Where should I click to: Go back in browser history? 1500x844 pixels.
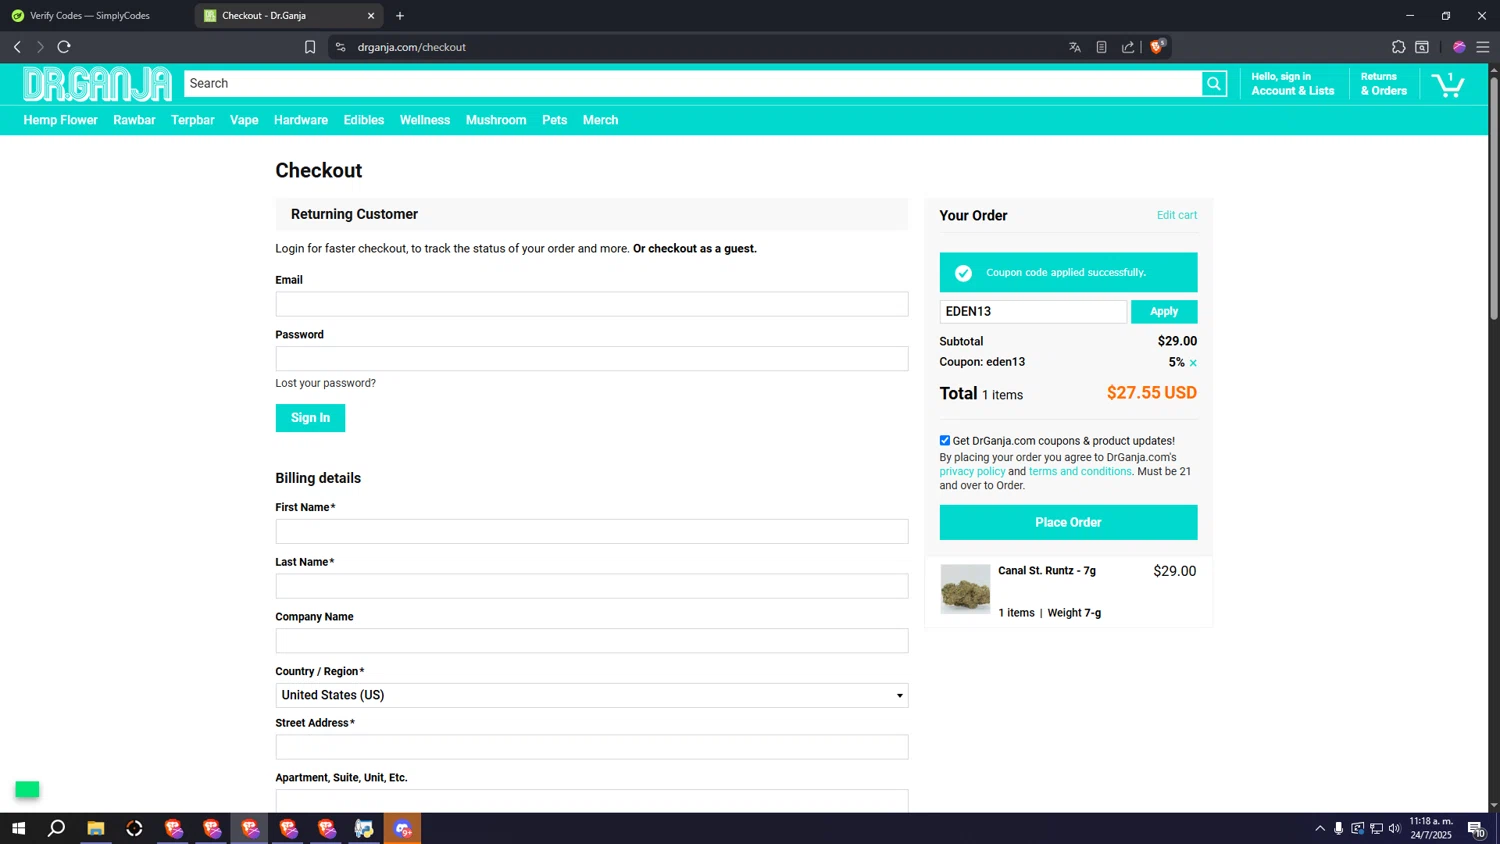[17, 47]
